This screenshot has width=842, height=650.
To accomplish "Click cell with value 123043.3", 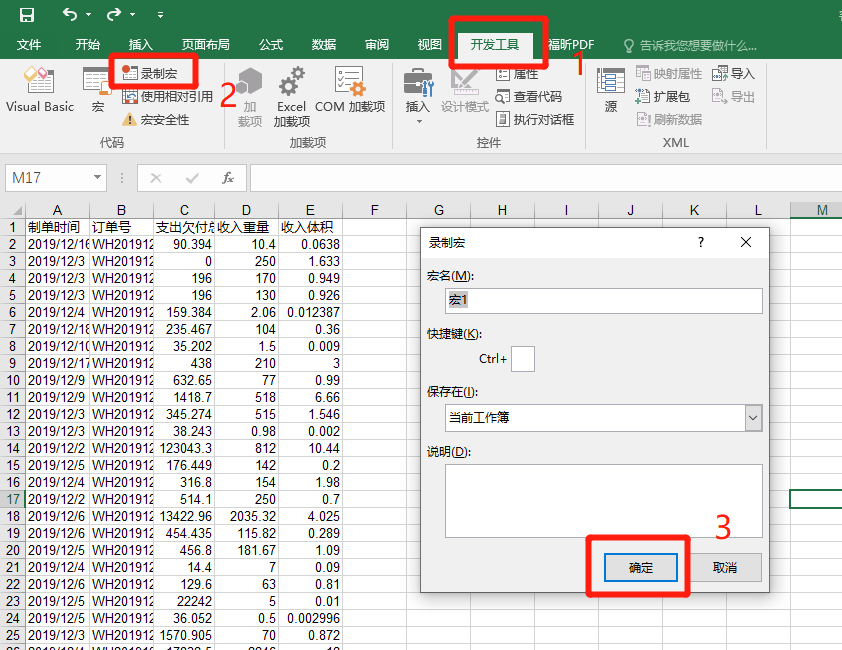I will (184, 448).
